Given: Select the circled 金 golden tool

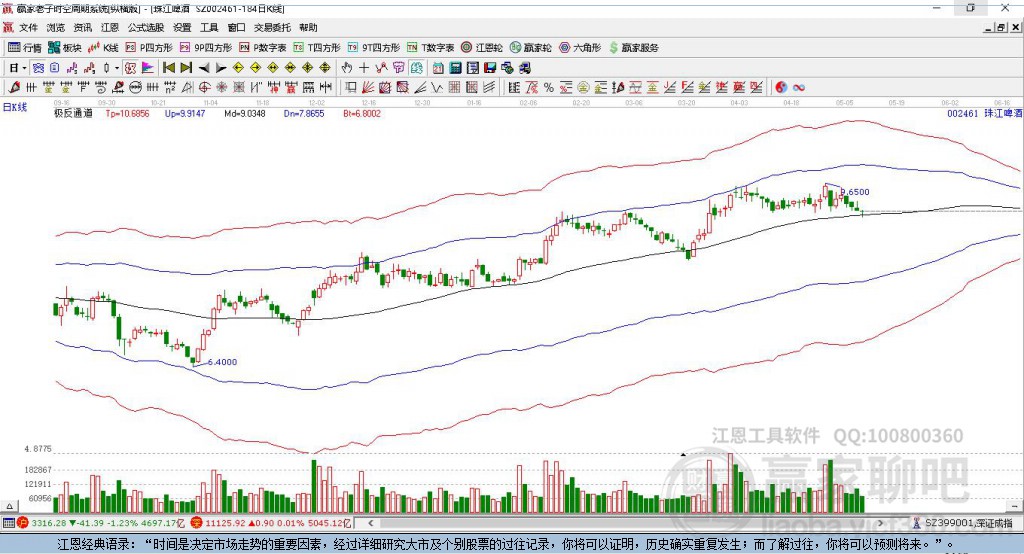Looking at the screenshot, I should point(583,87).
